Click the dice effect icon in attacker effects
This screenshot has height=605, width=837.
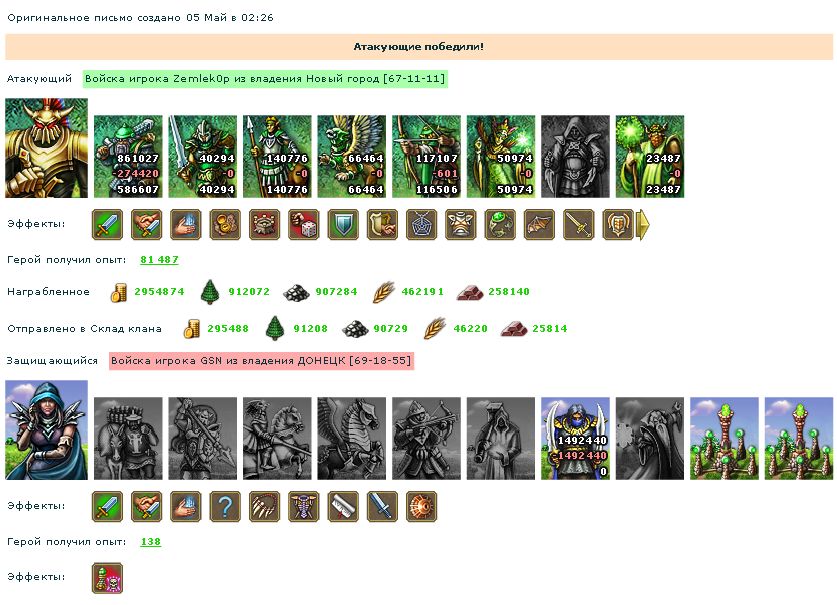click(x=304, y=224)
